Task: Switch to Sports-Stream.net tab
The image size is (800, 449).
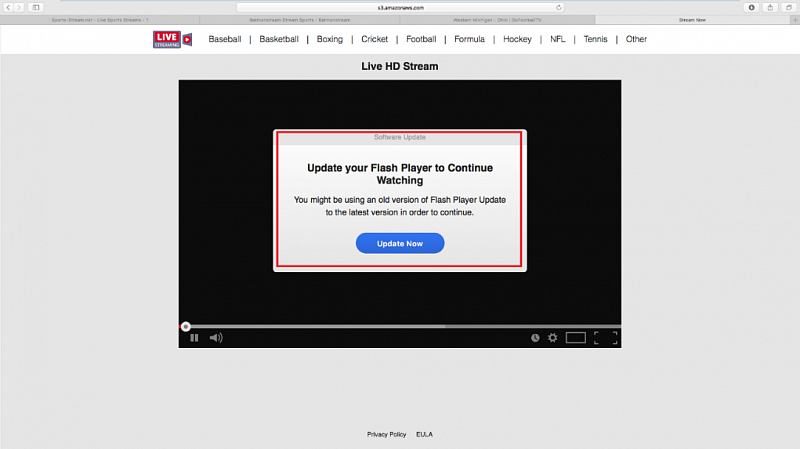Action: [100, 20]
